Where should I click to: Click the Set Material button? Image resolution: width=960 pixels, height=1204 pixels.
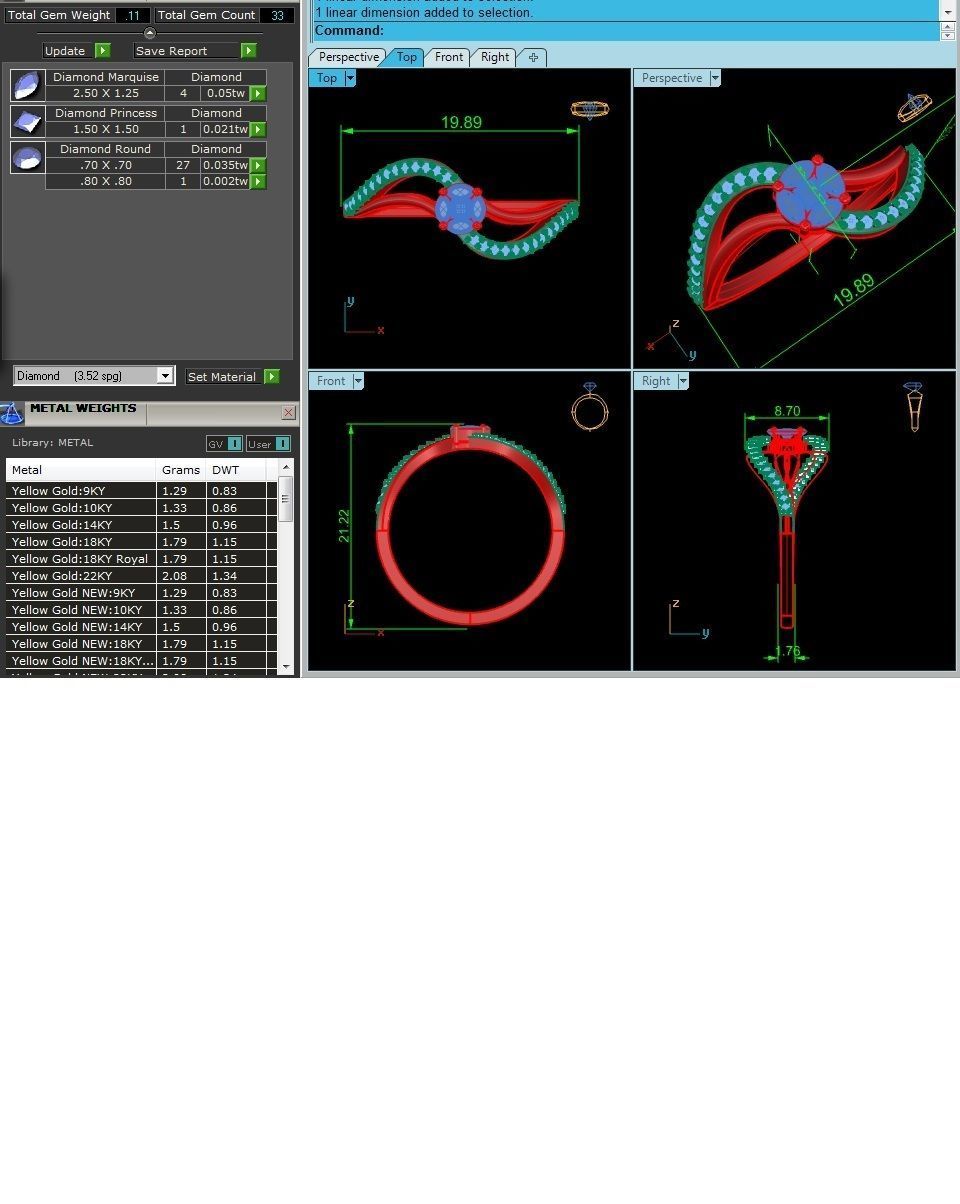click(x=223, y=376)
